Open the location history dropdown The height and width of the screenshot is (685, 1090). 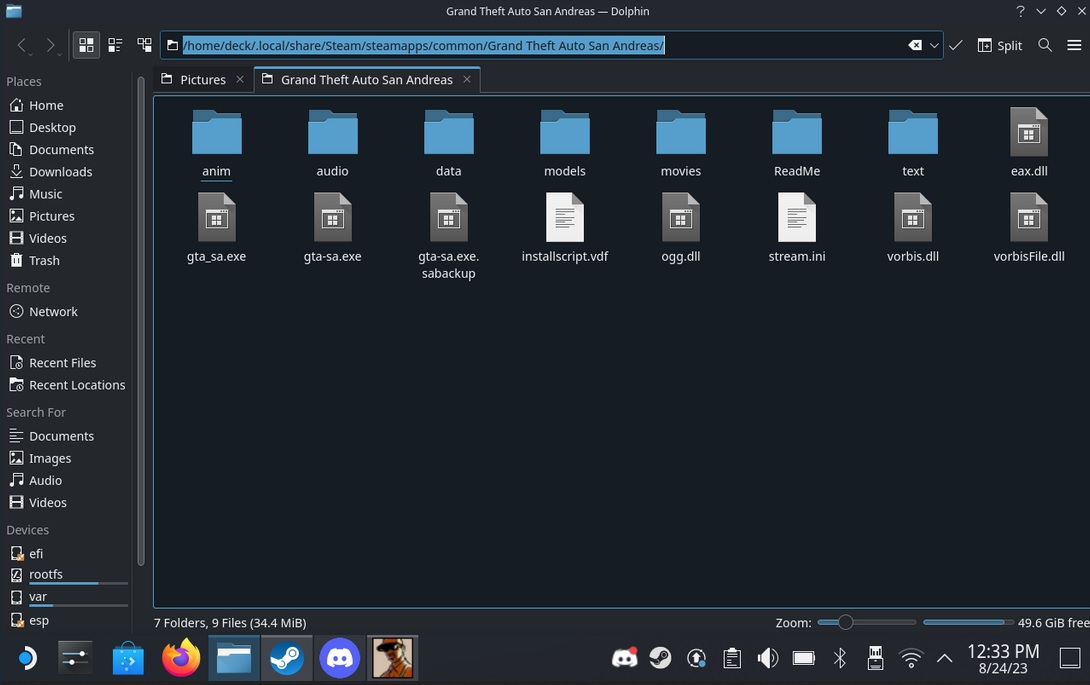pos(934,46)
